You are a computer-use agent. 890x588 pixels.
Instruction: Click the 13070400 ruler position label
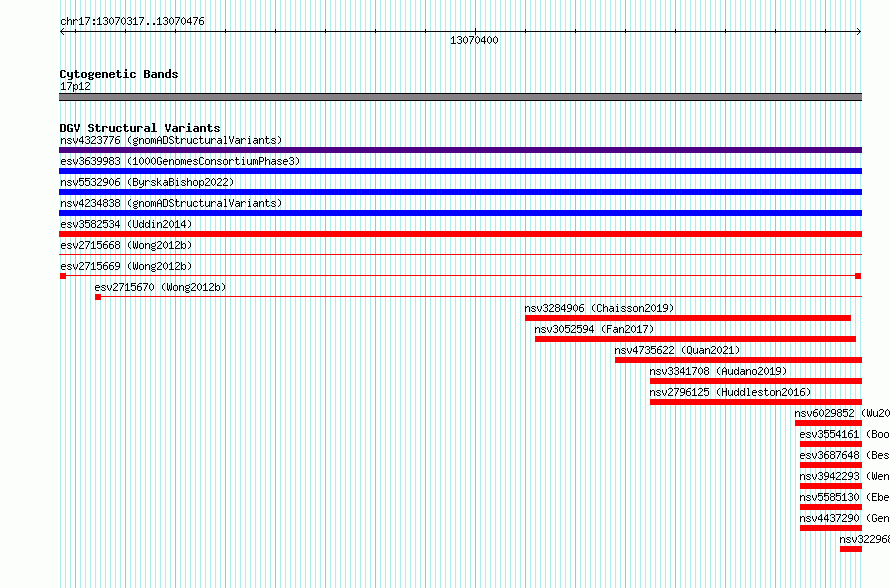point(474,40)
